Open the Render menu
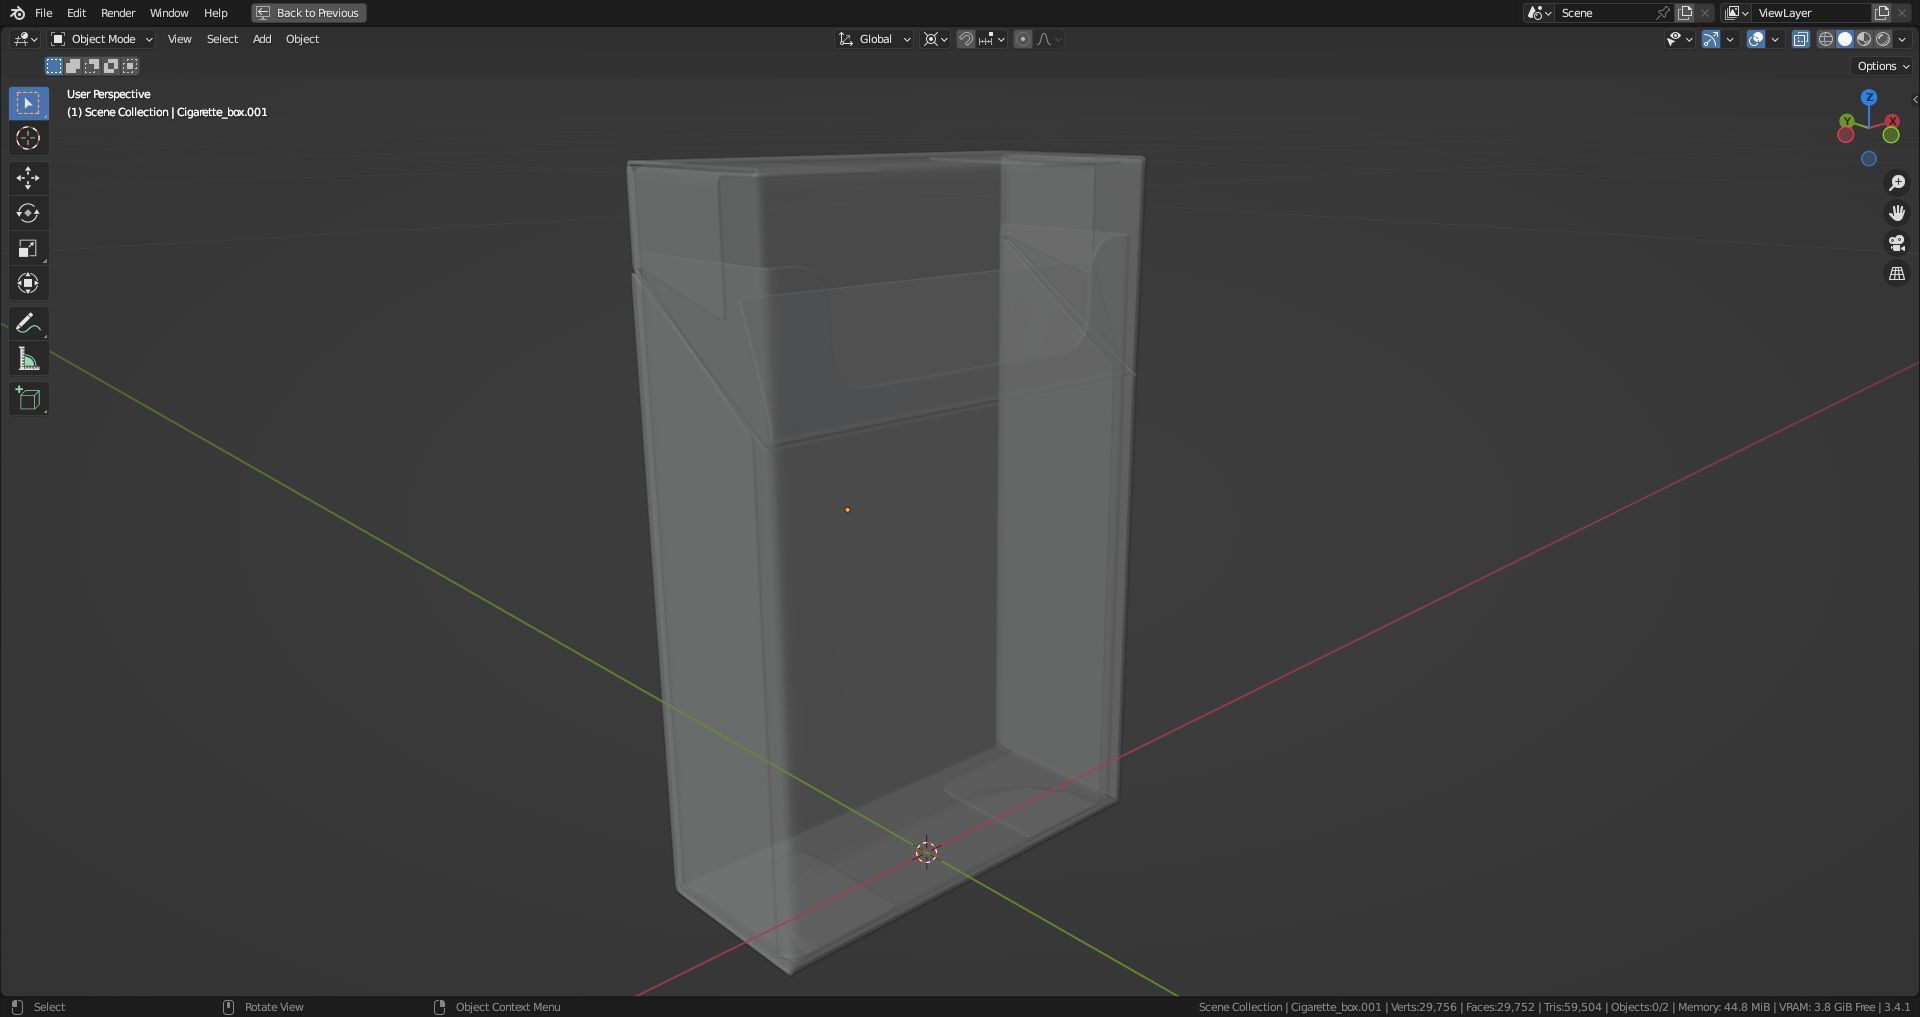The image size is (1920, 1017). click(x=118, y=13)
